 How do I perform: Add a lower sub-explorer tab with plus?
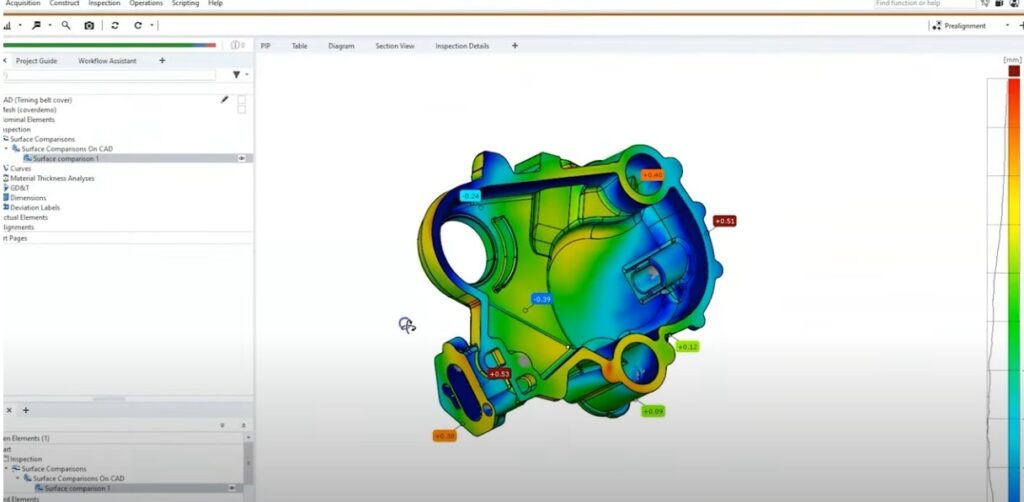pos(25,410)
